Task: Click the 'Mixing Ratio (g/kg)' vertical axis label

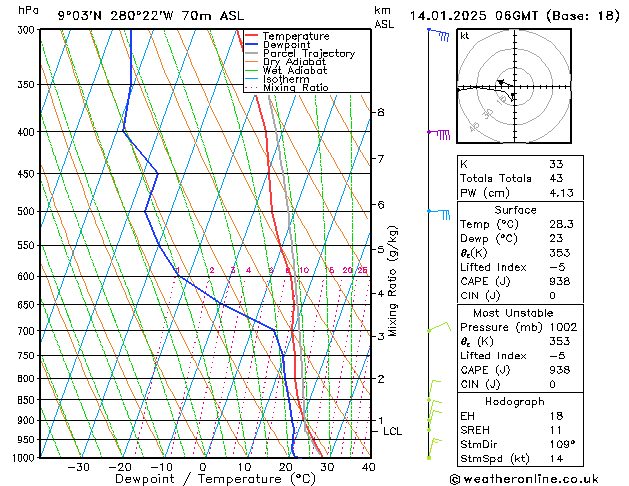Action: point(392,281)
